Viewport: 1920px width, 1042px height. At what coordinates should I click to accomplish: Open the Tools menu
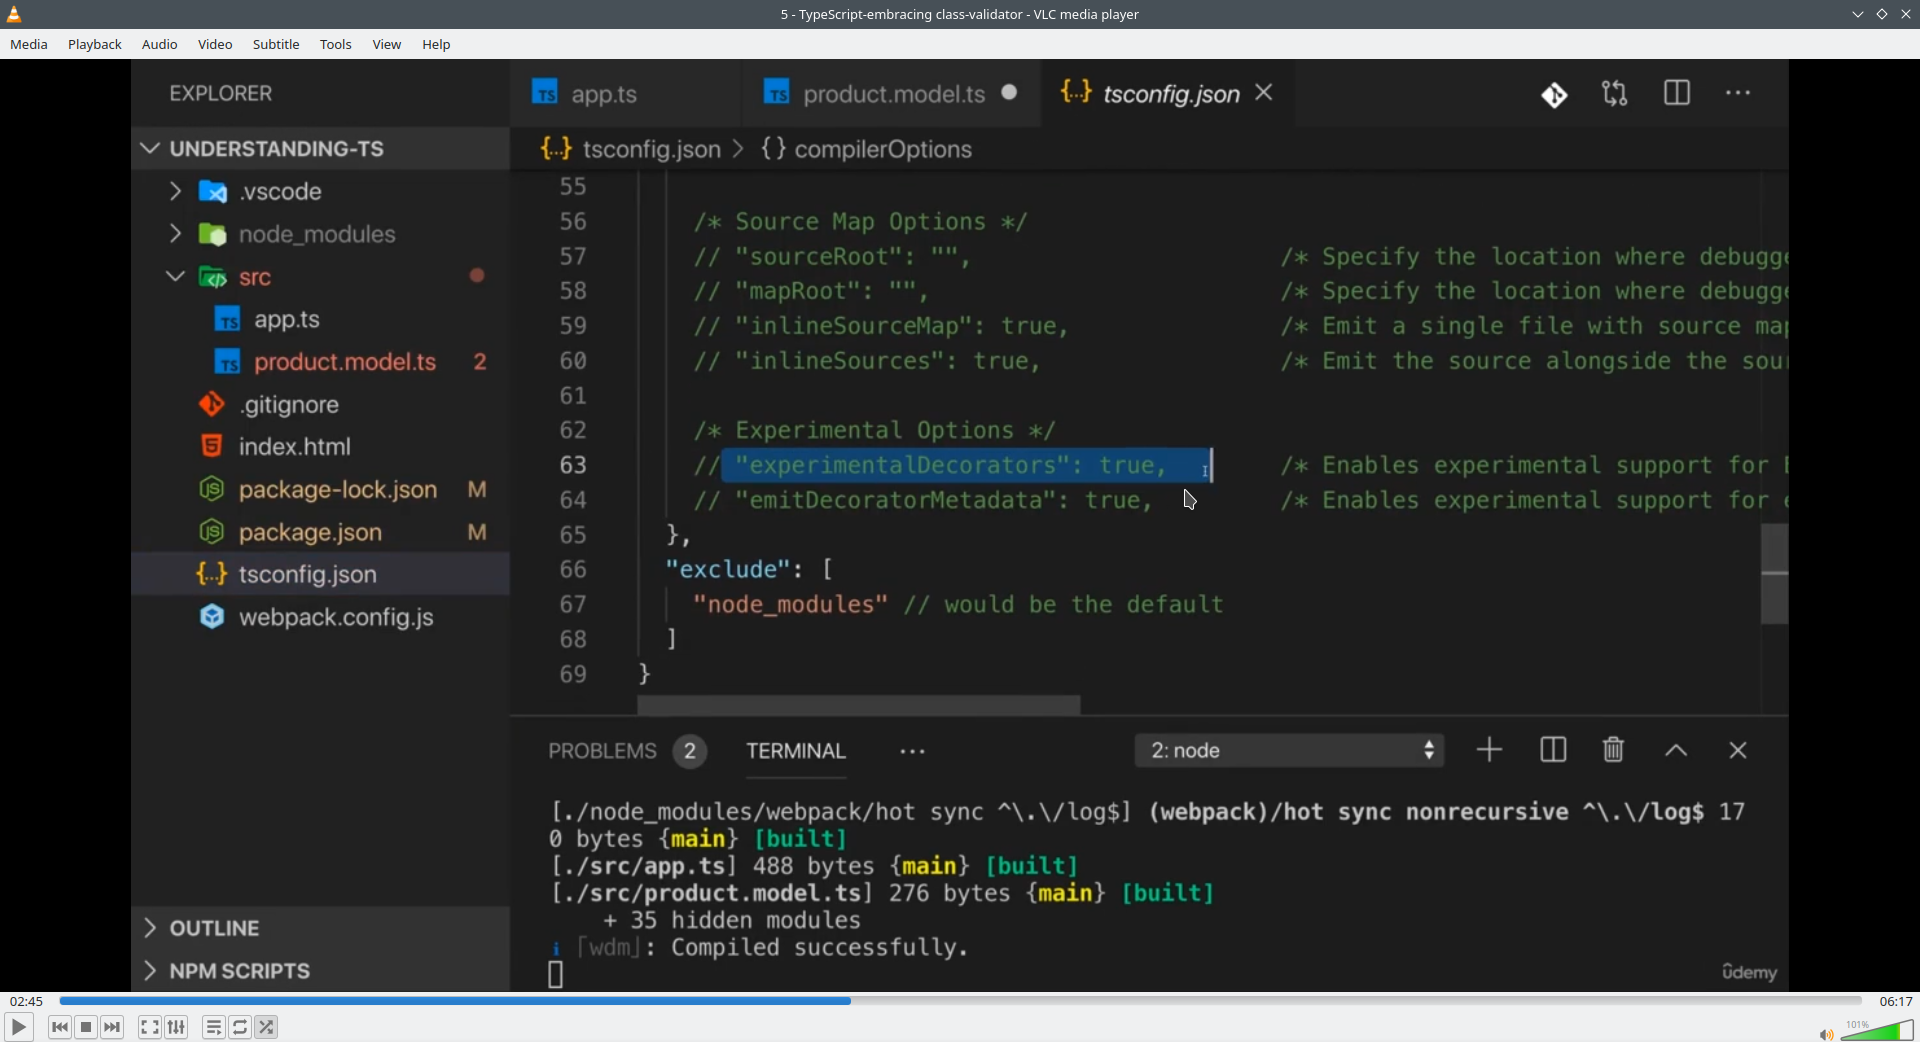pos(336,44)
